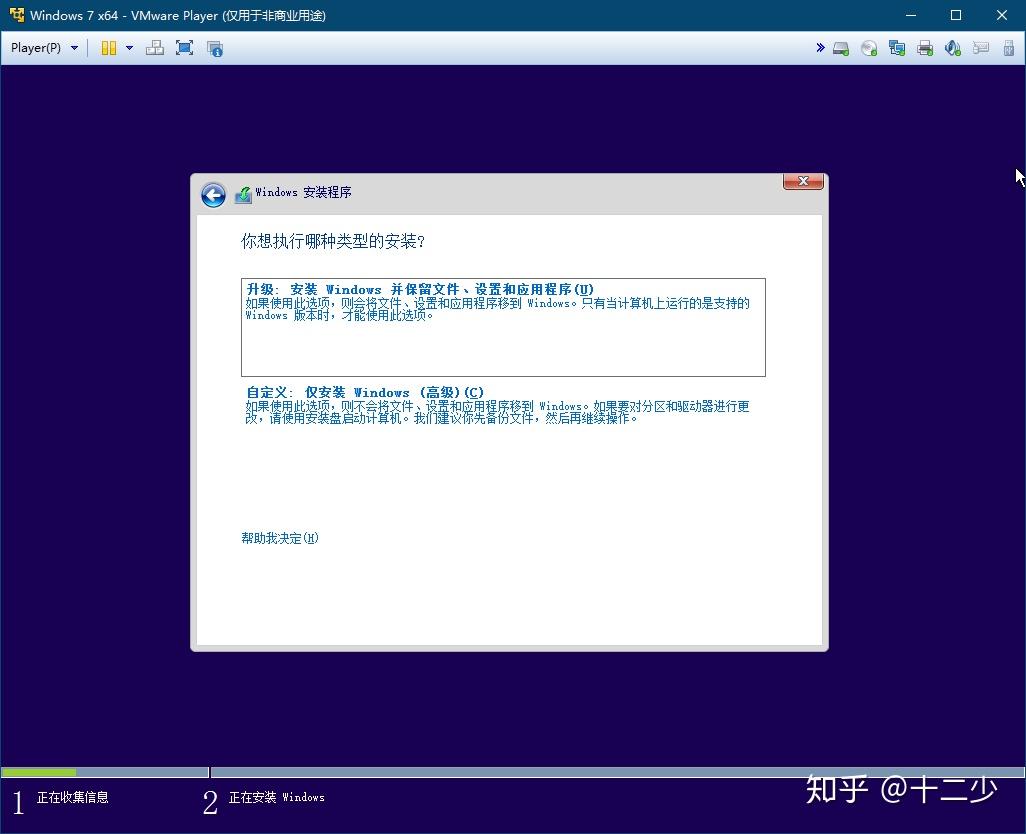The image size is (1026, 834).
Task: Click the Windows setup icon in dialog title
Action: coord(243,194)
